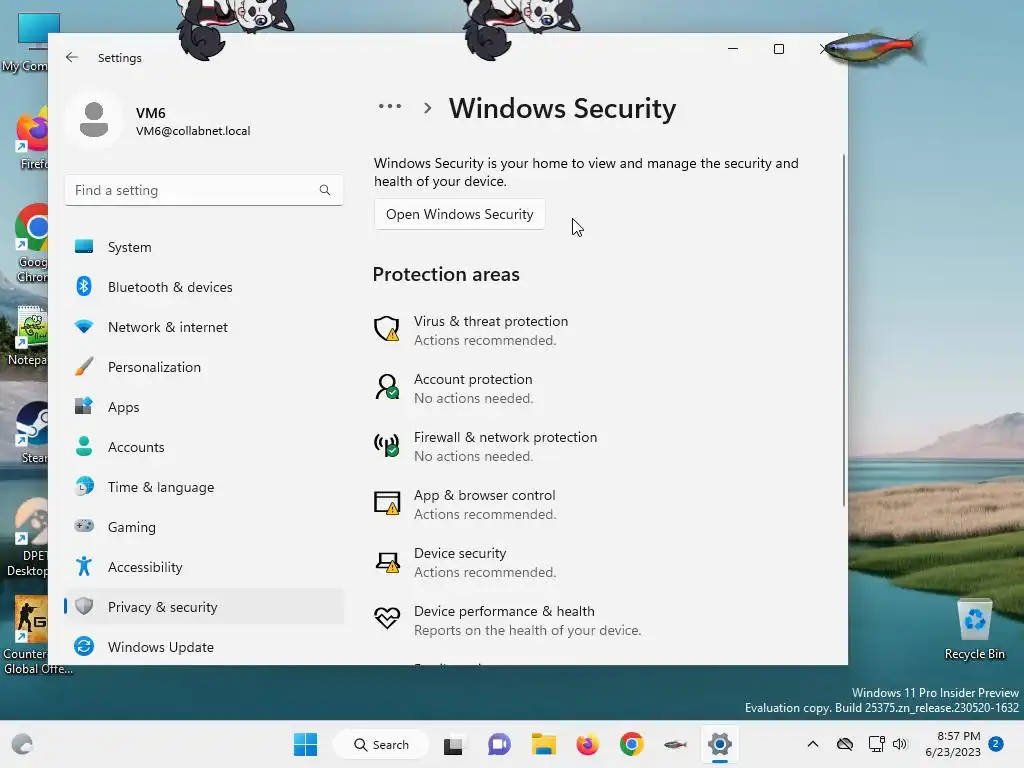Click the Settings gear on the taskbar

point(719,744)
